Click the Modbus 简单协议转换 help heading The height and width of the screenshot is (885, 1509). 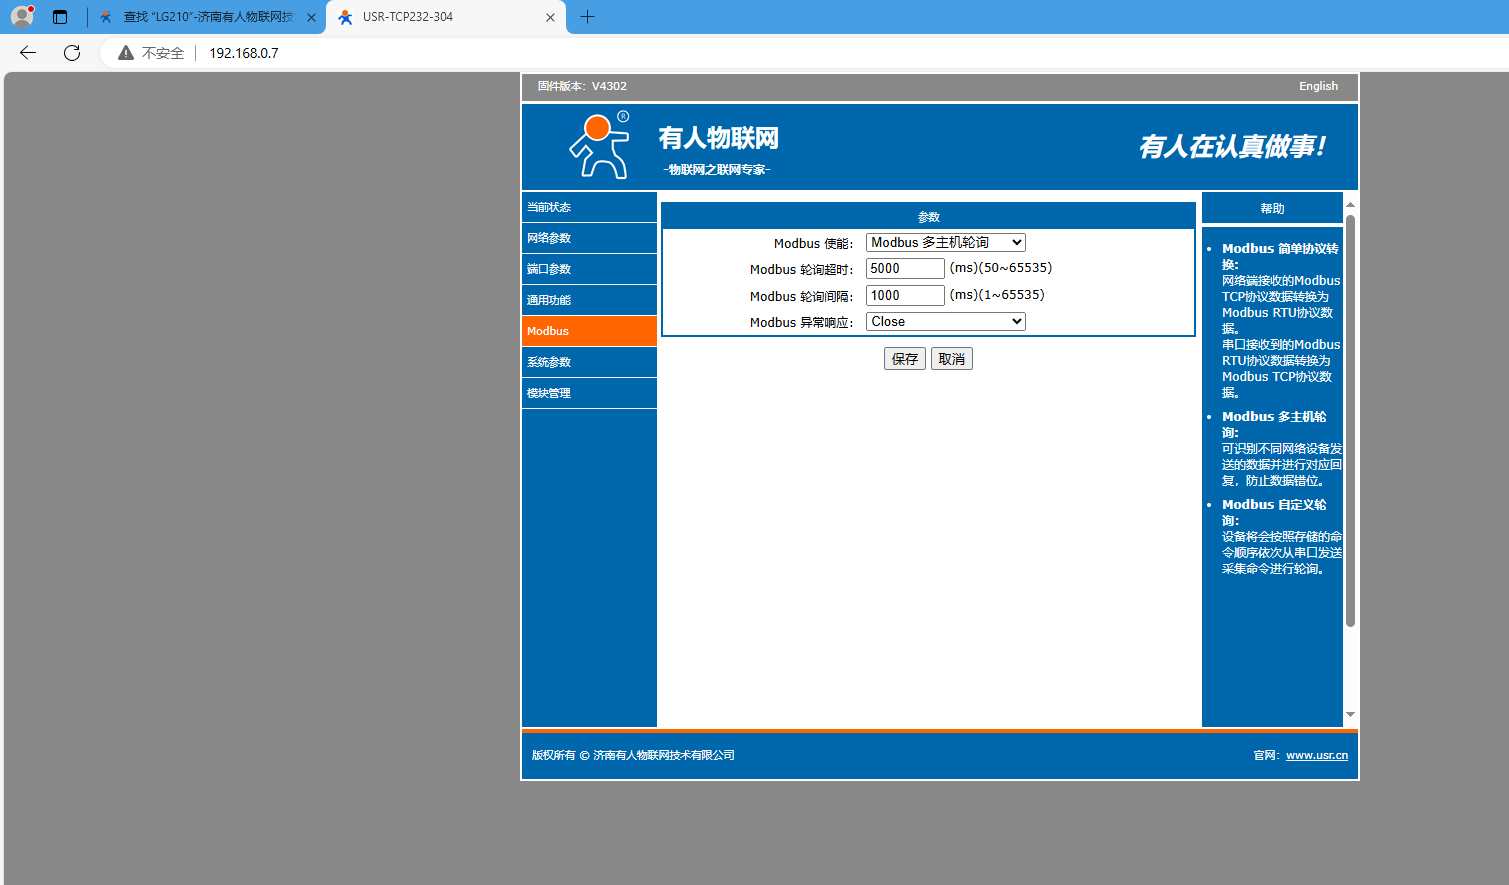(x=1280, y=257)
